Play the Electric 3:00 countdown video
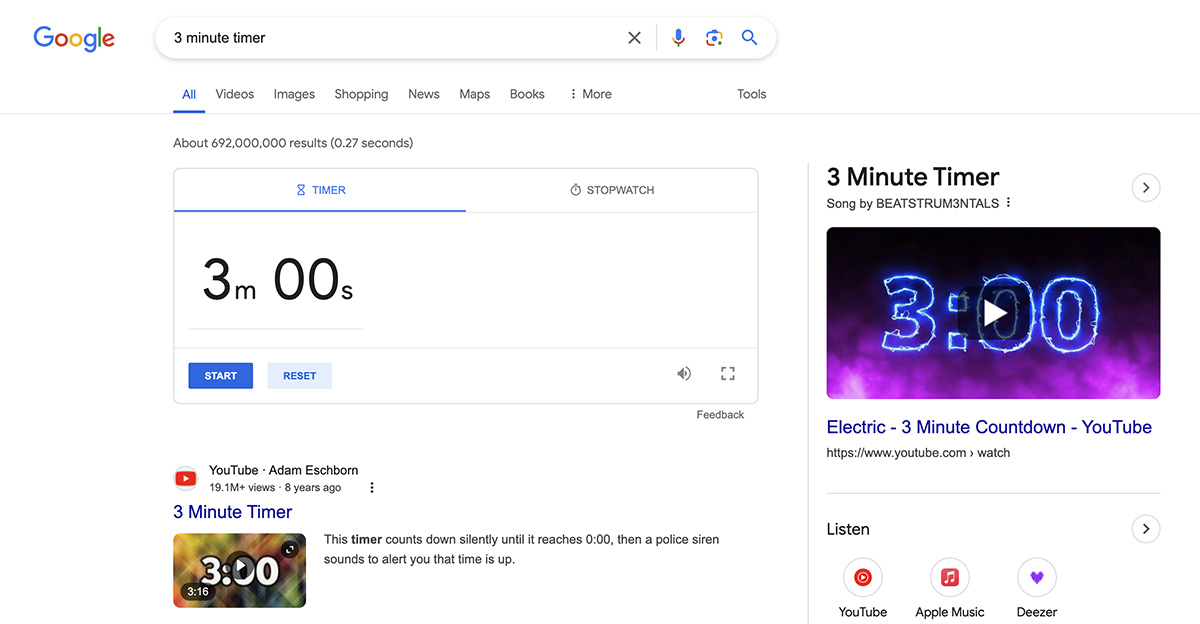Image resolution: width=1200 pixels, height=624 pixels. 993,313
